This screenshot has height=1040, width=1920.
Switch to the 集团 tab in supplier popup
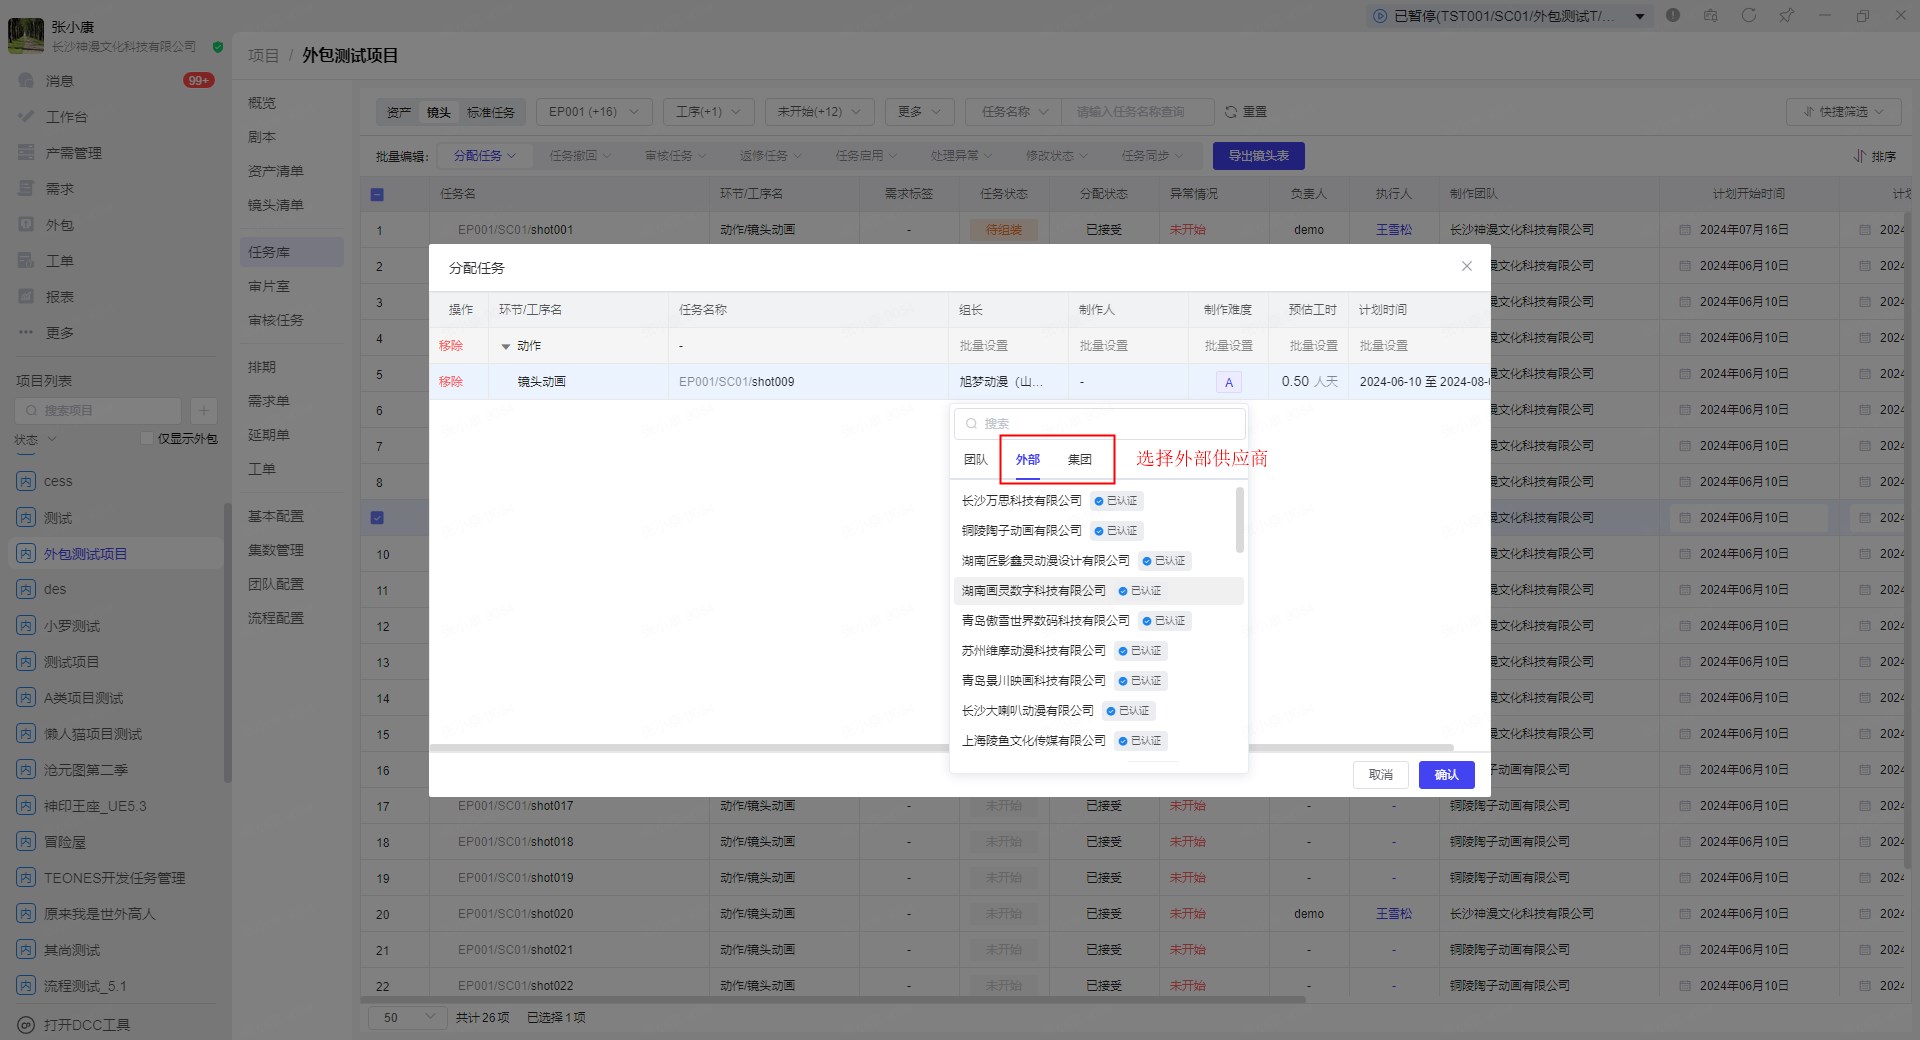coord(1079,460)
